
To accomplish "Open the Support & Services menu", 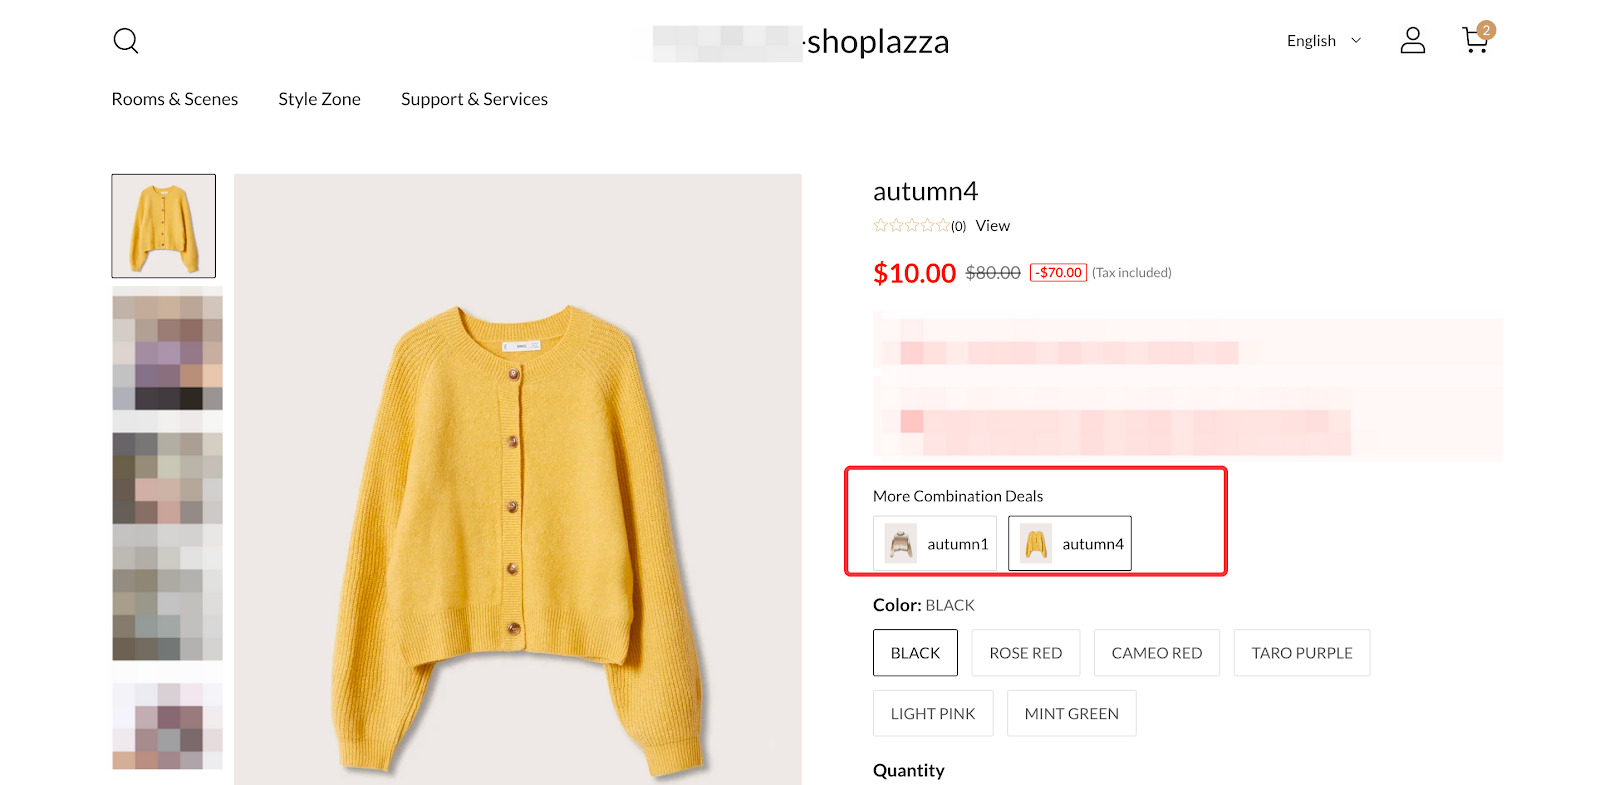I will click(474, 99).
